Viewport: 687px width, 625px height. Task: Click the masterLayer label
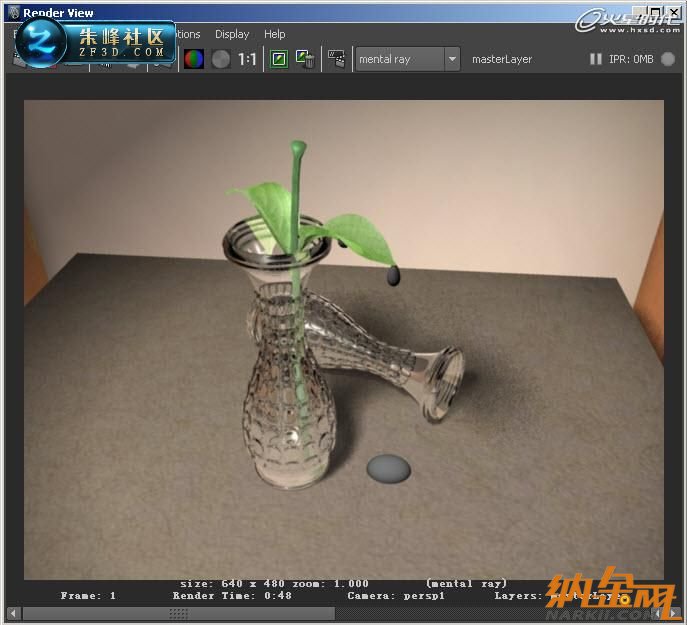(502, 59)
